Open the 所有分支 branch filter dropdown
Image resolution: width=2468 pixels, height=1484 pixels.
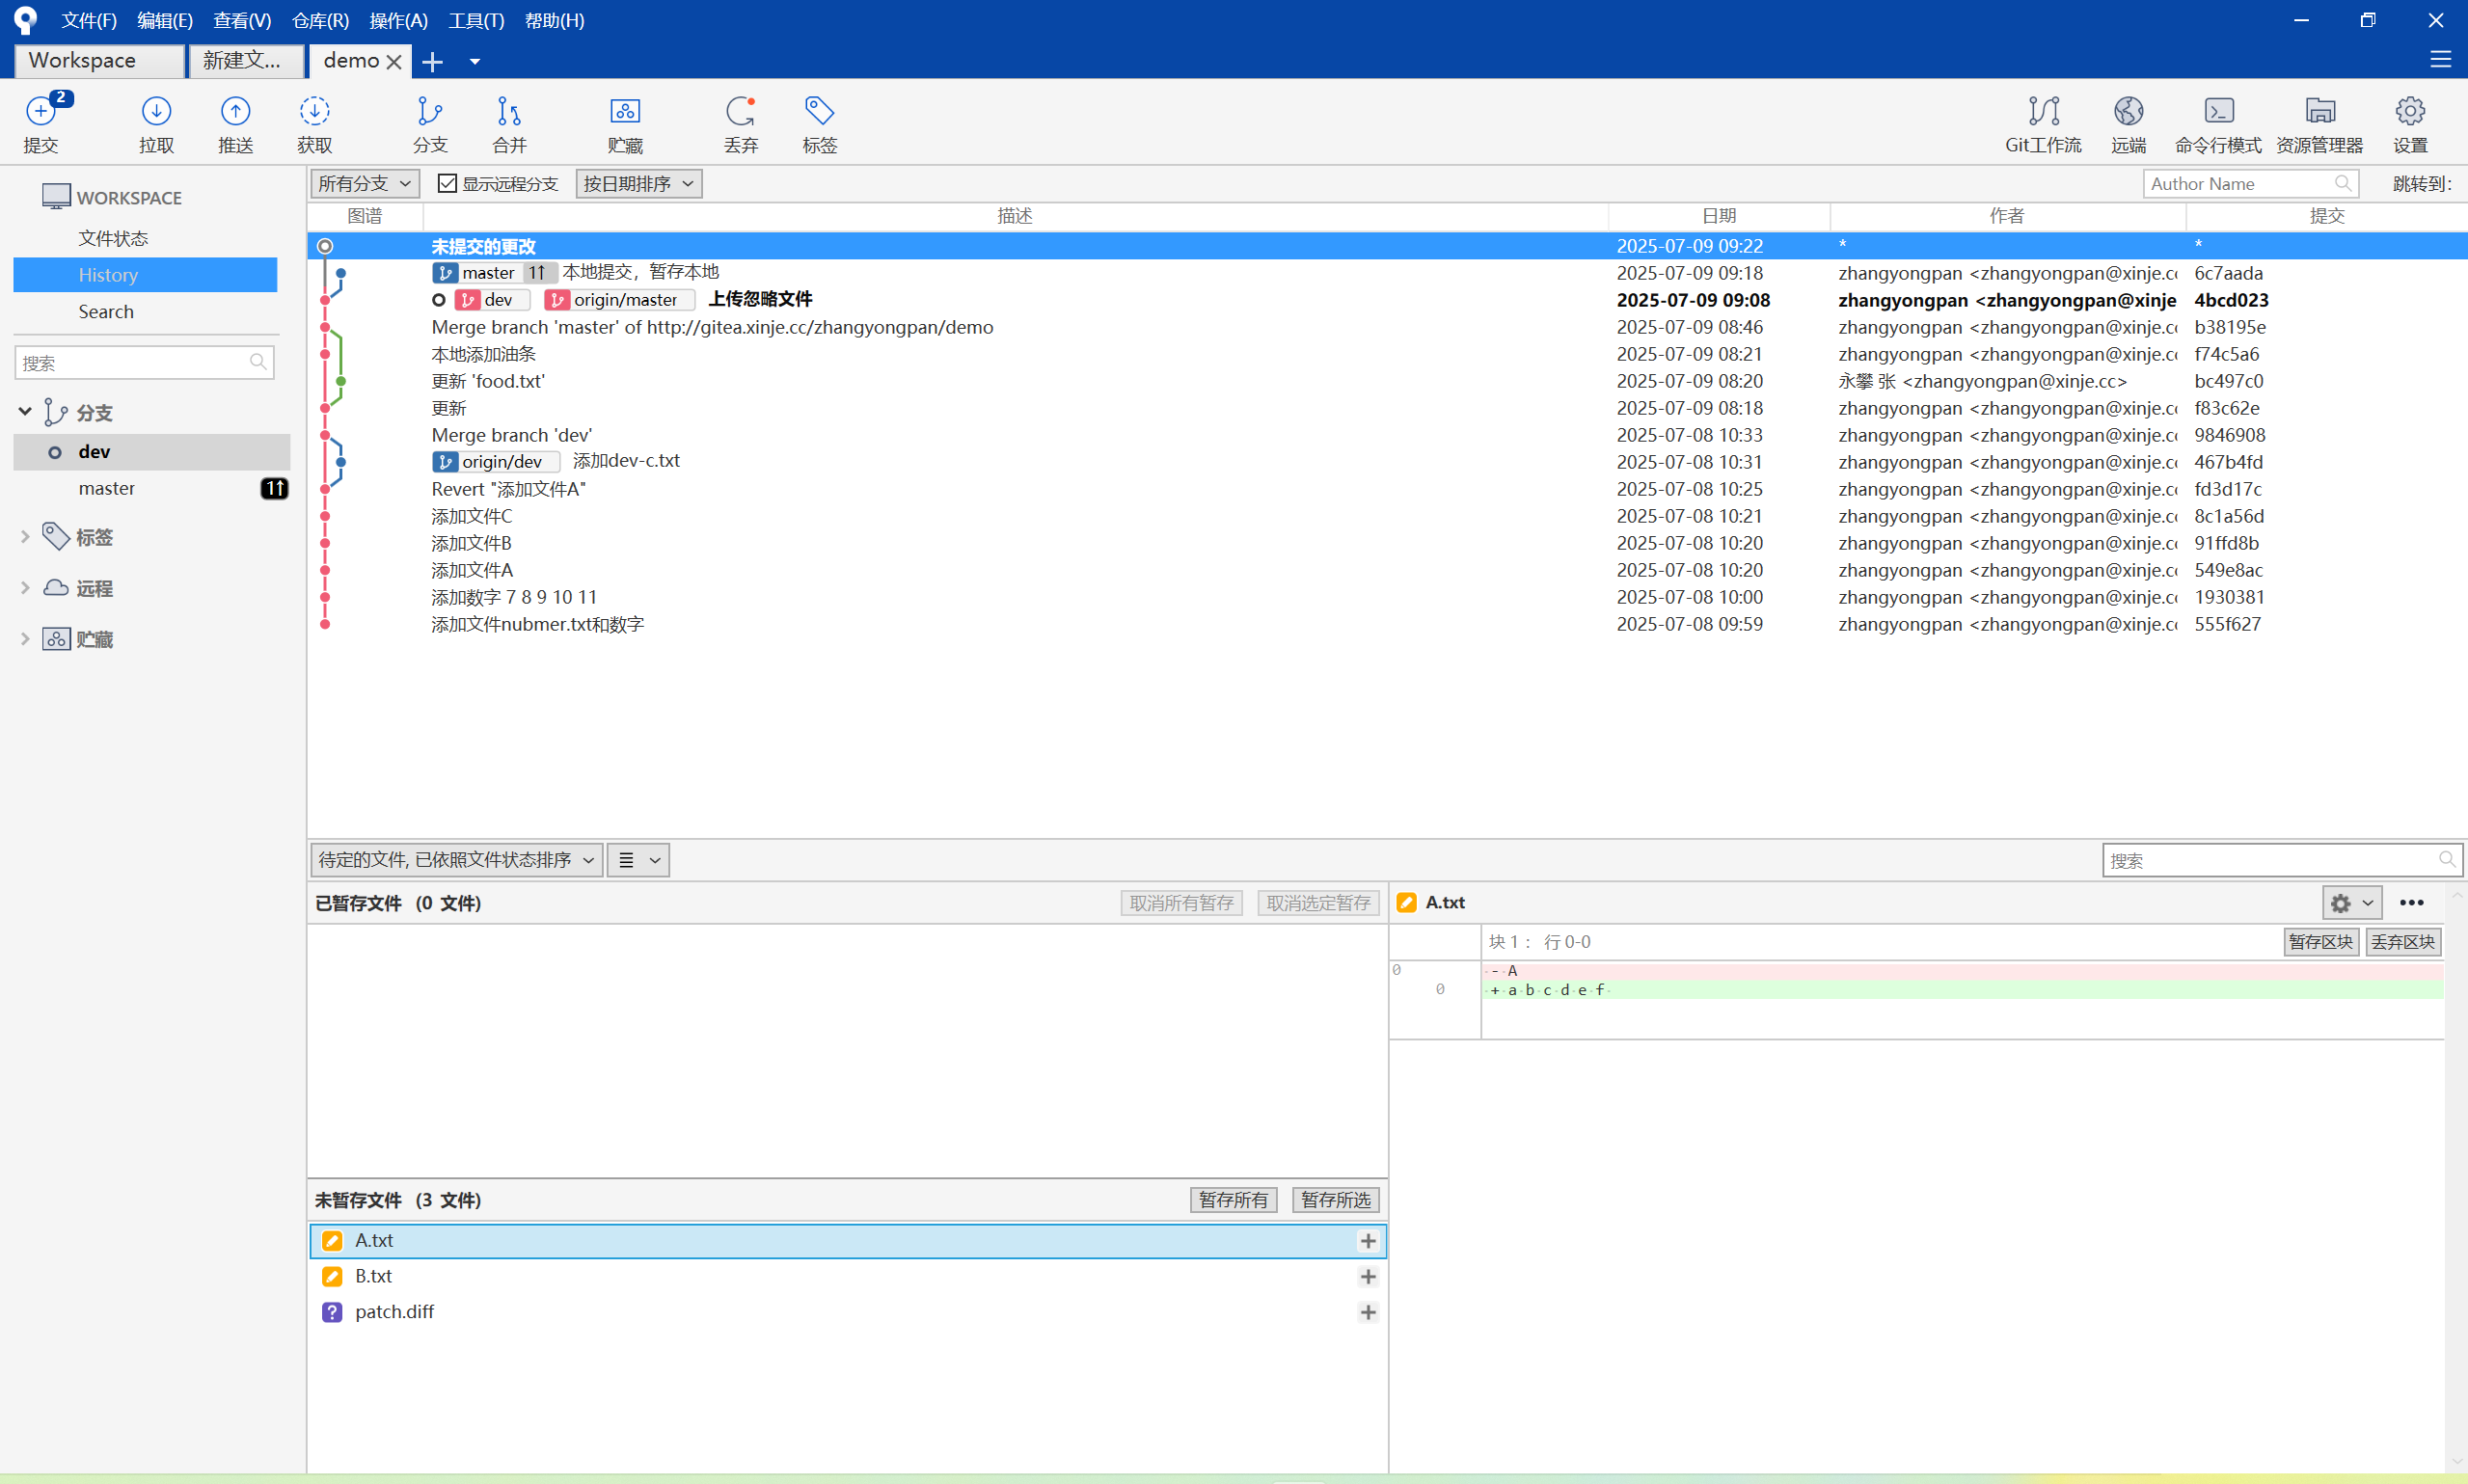(365, 184)
